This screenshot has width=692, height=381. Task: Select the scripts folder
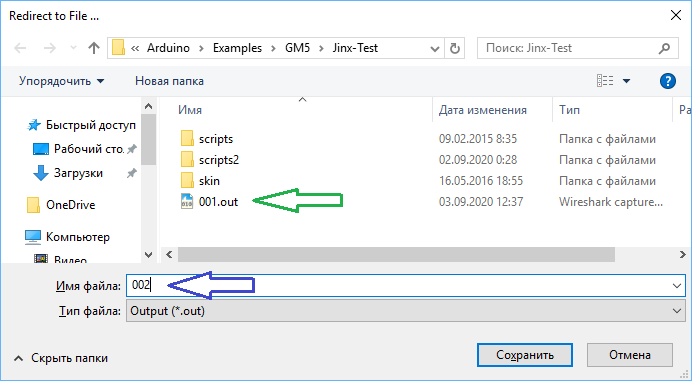pos(207,139)
